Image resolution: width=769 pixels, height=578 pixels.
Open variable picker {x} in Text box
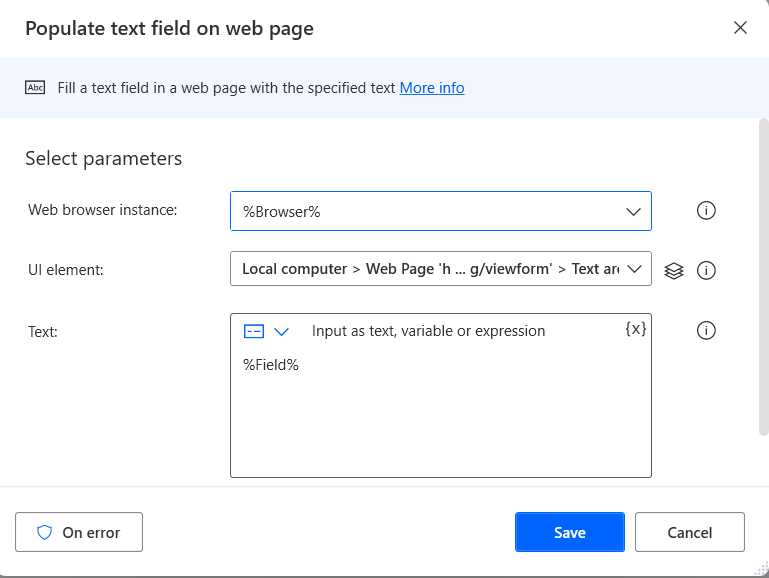point(636,328)
